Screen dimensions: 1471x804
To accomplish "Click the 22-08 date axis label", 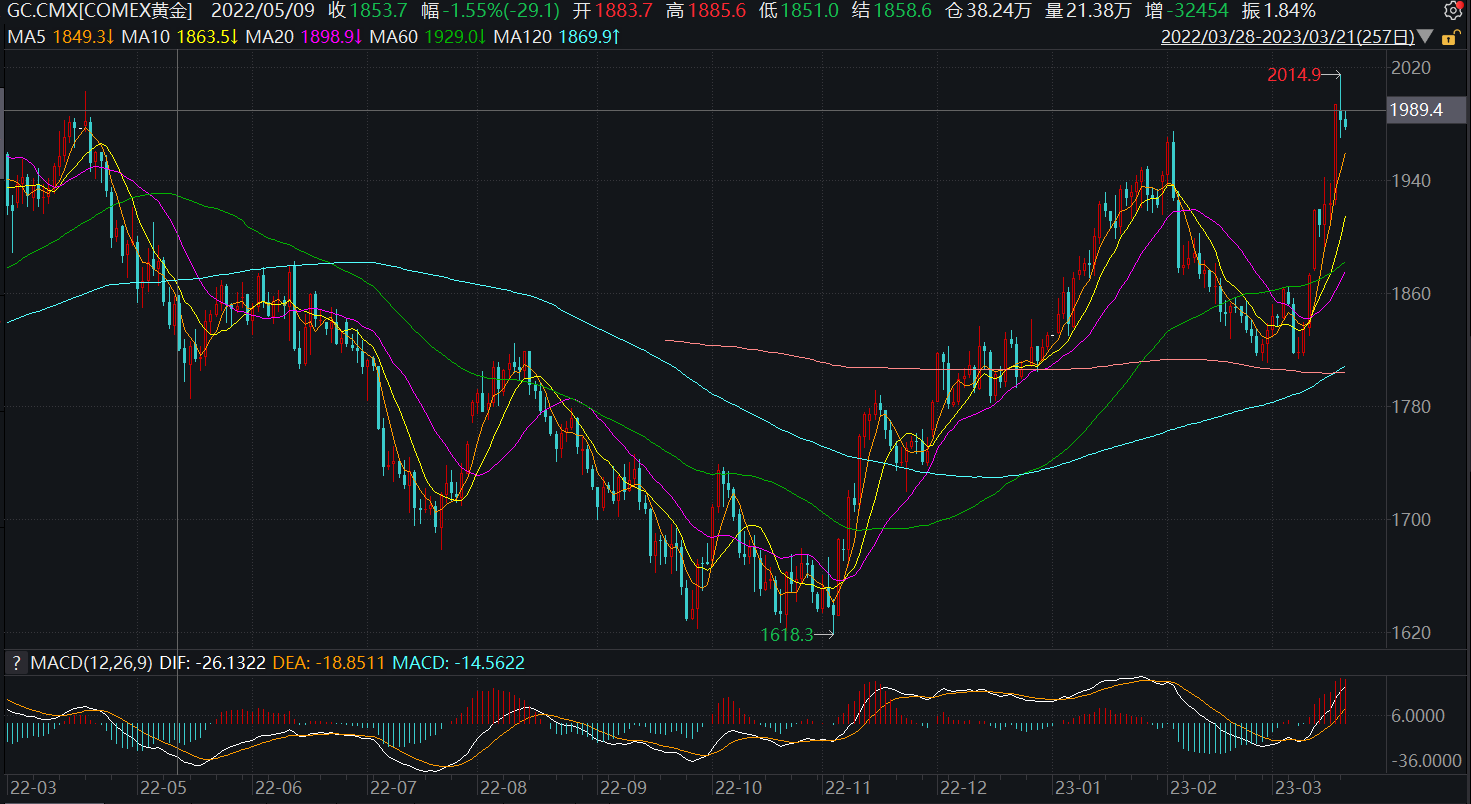I will tap(503, 787).
